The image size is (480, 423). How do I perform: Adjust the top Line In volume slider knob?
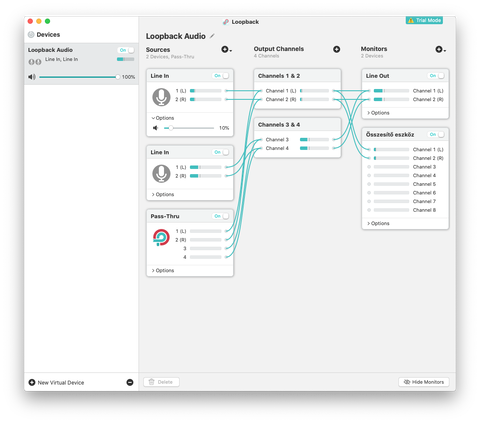coord(171,128)
